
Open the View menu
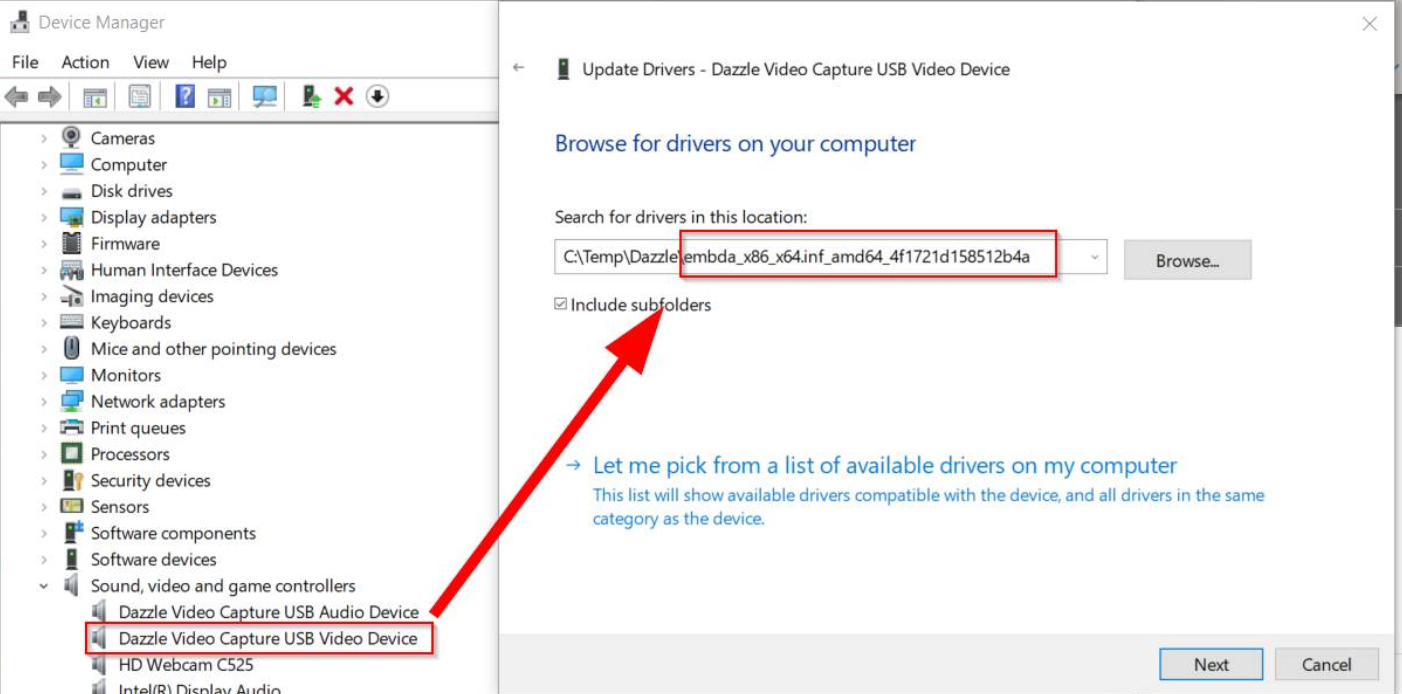click(x=151, y=62)
